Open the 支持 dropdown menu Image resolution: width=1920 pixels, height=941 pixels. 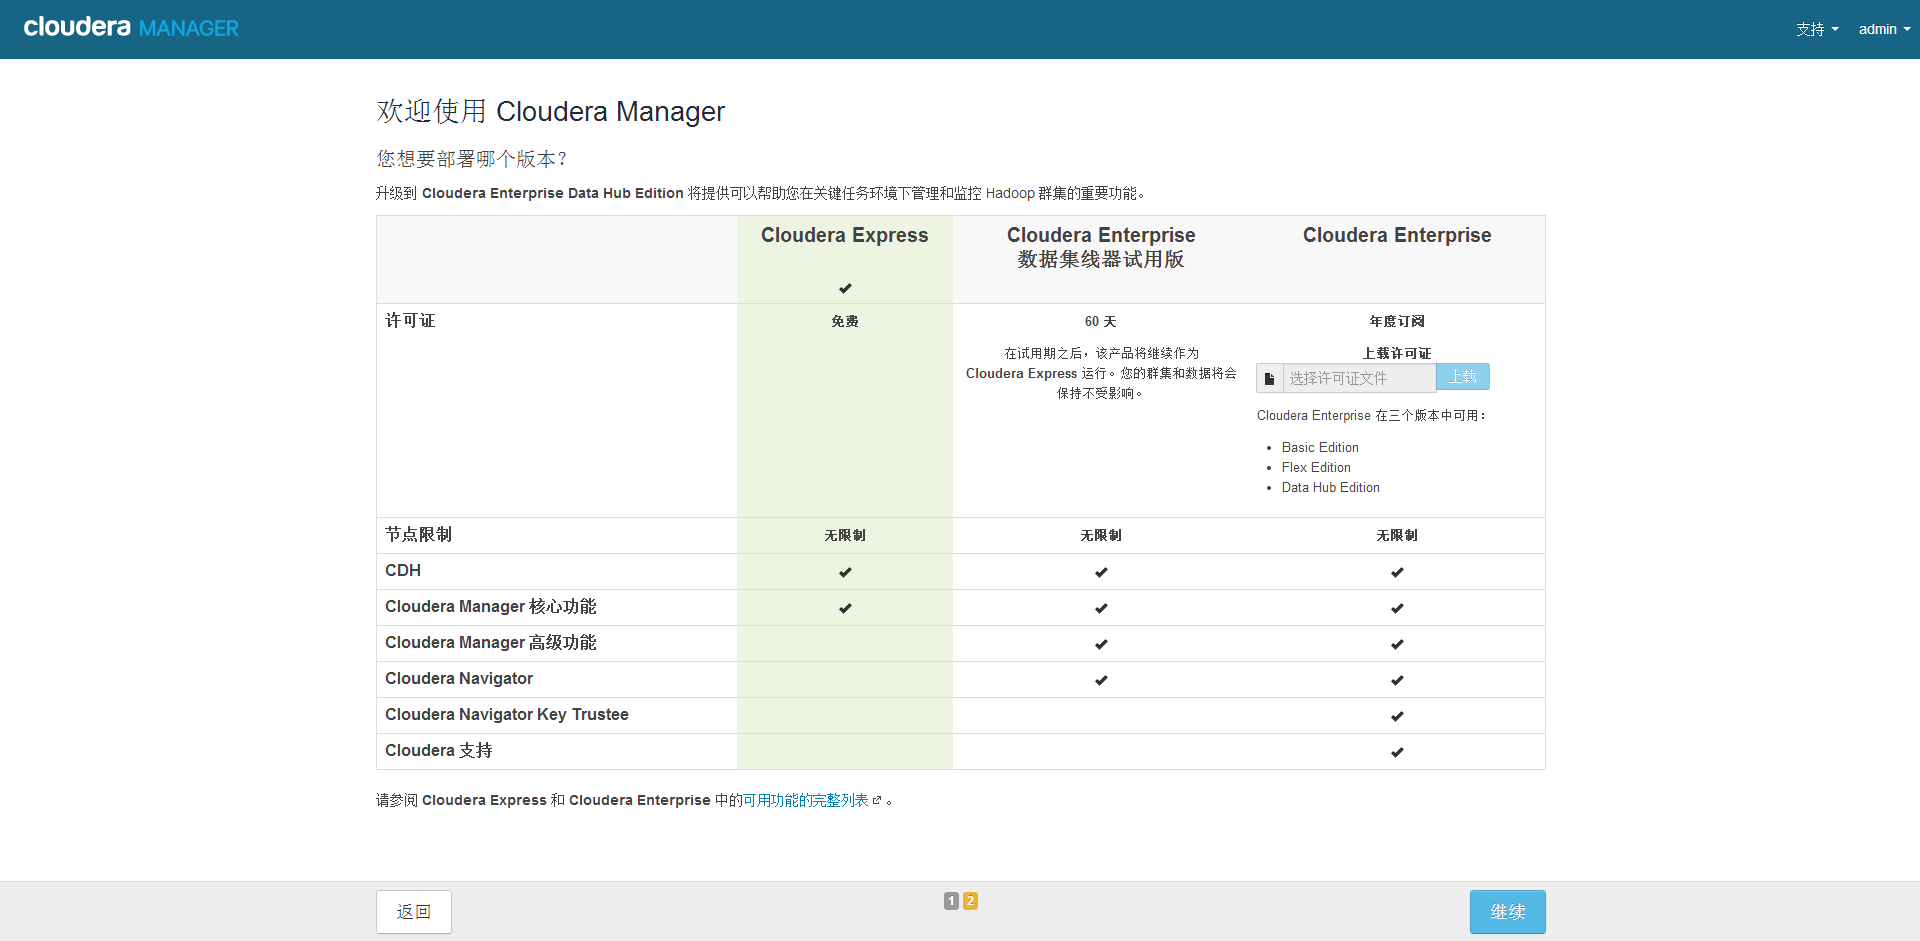[1817, 29]
